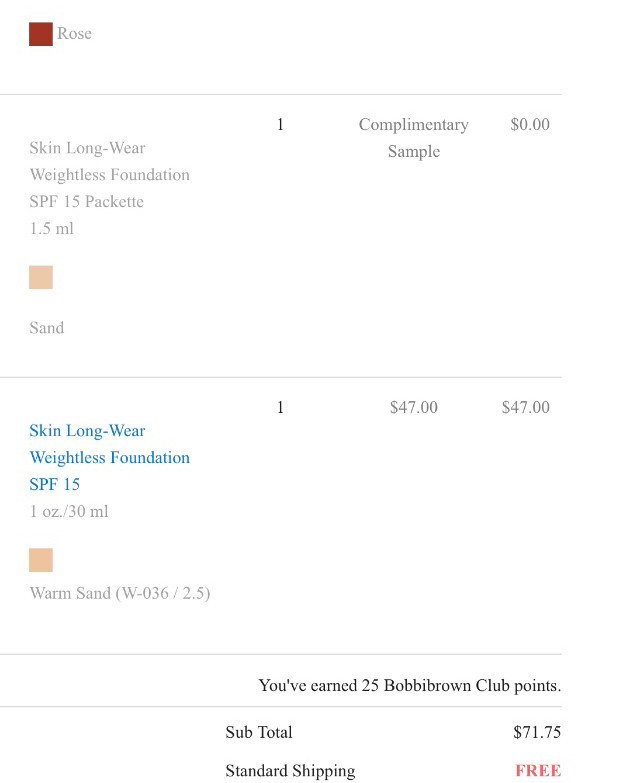Click Warm Sand (W-036 / 2.5) label

120,593
